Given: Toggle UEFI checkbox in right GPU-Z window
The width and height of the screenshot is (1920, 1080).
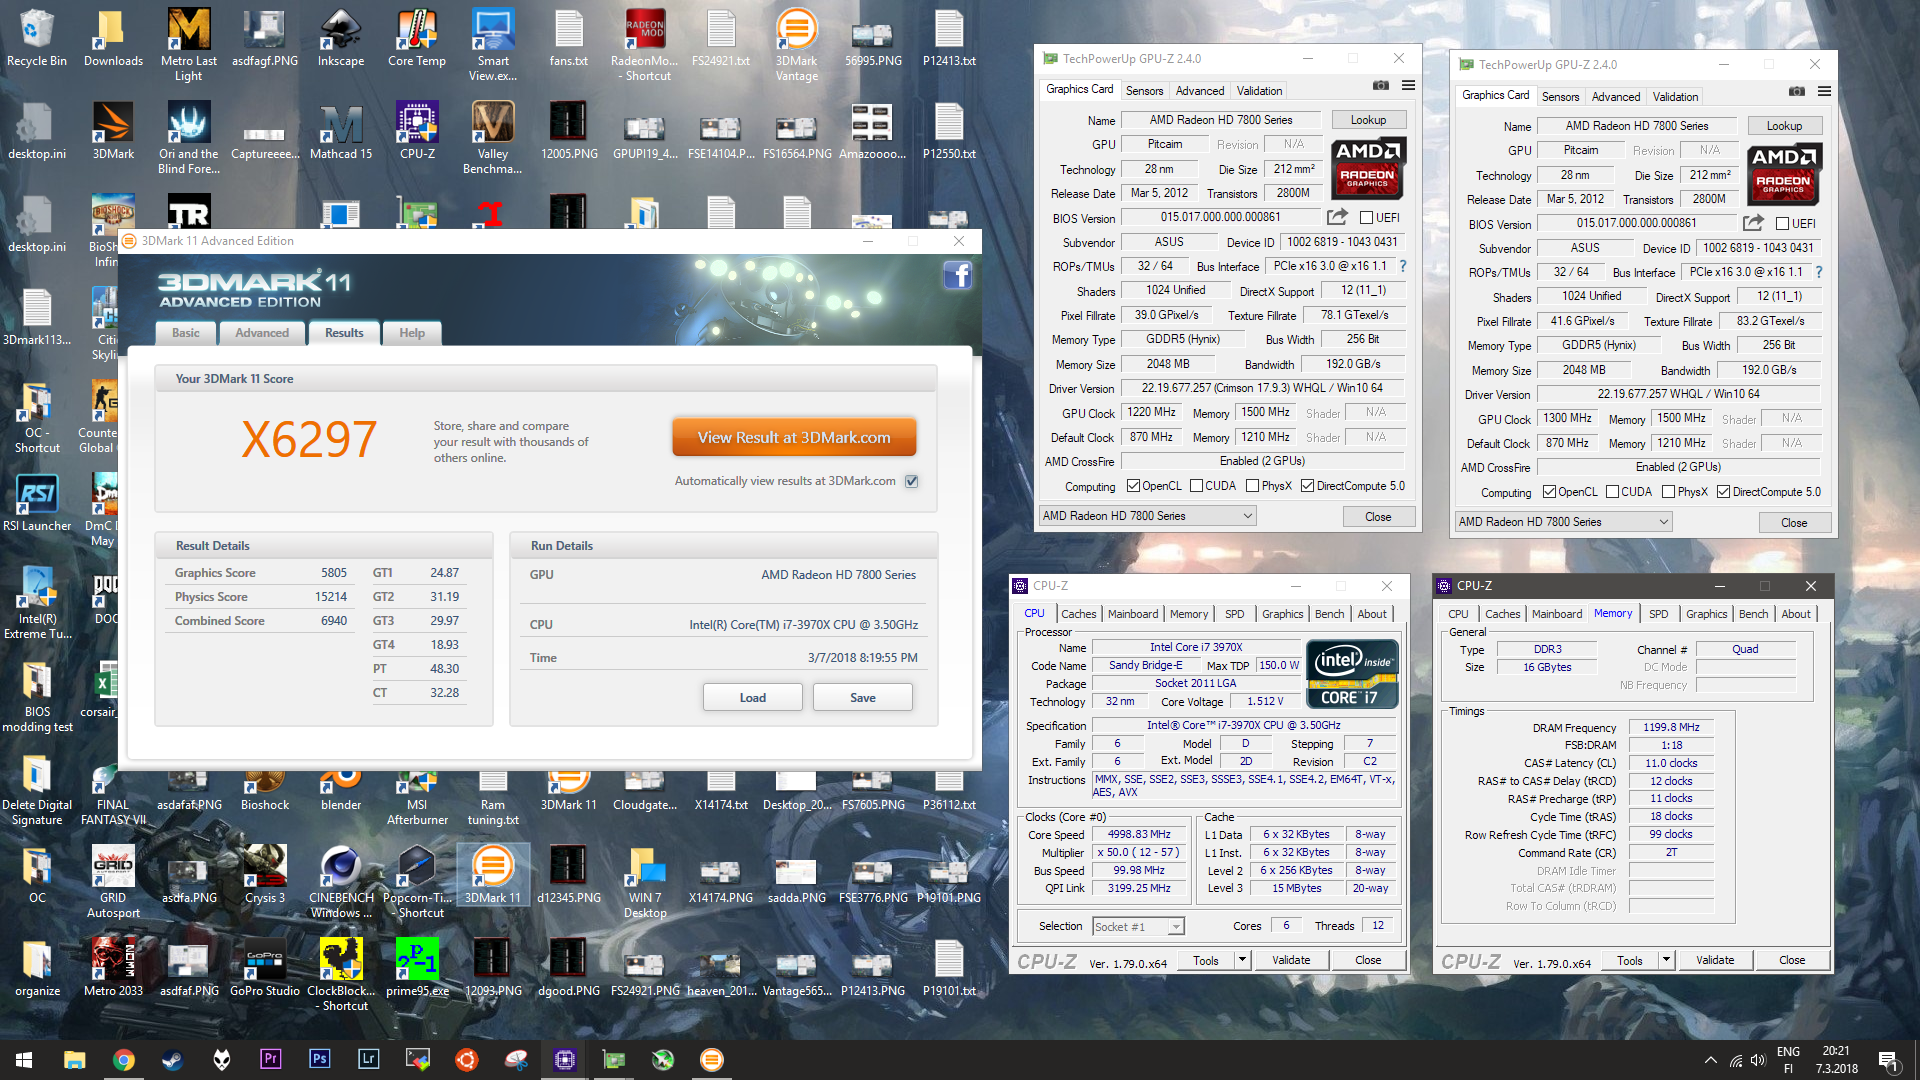Looking at the screenshot, I should pos(1782,224).
